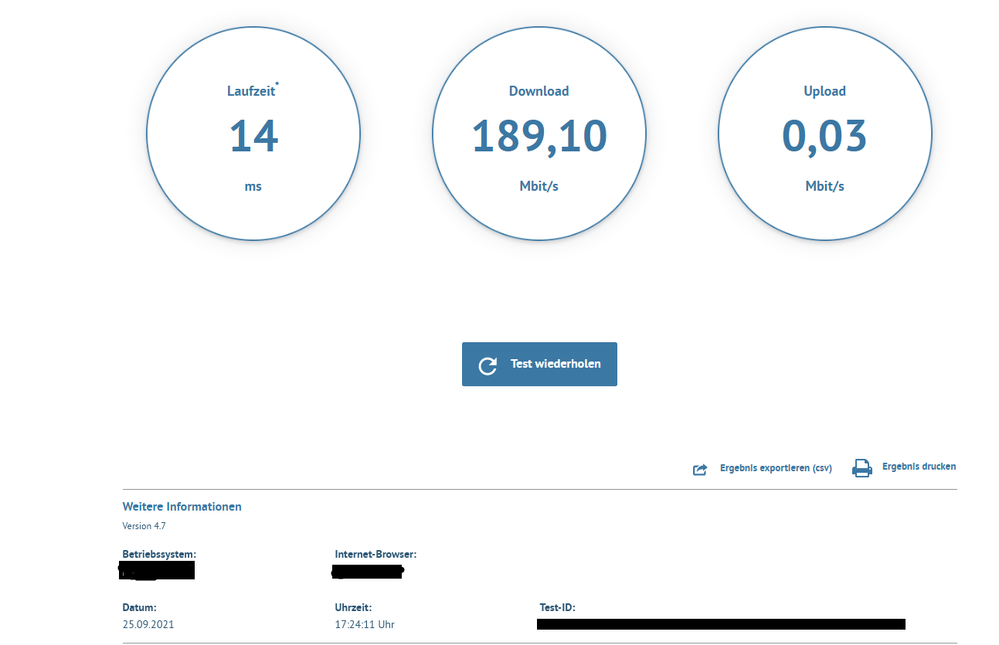
Task: Click the Version 4.7 text
Action: coord(144,526)
